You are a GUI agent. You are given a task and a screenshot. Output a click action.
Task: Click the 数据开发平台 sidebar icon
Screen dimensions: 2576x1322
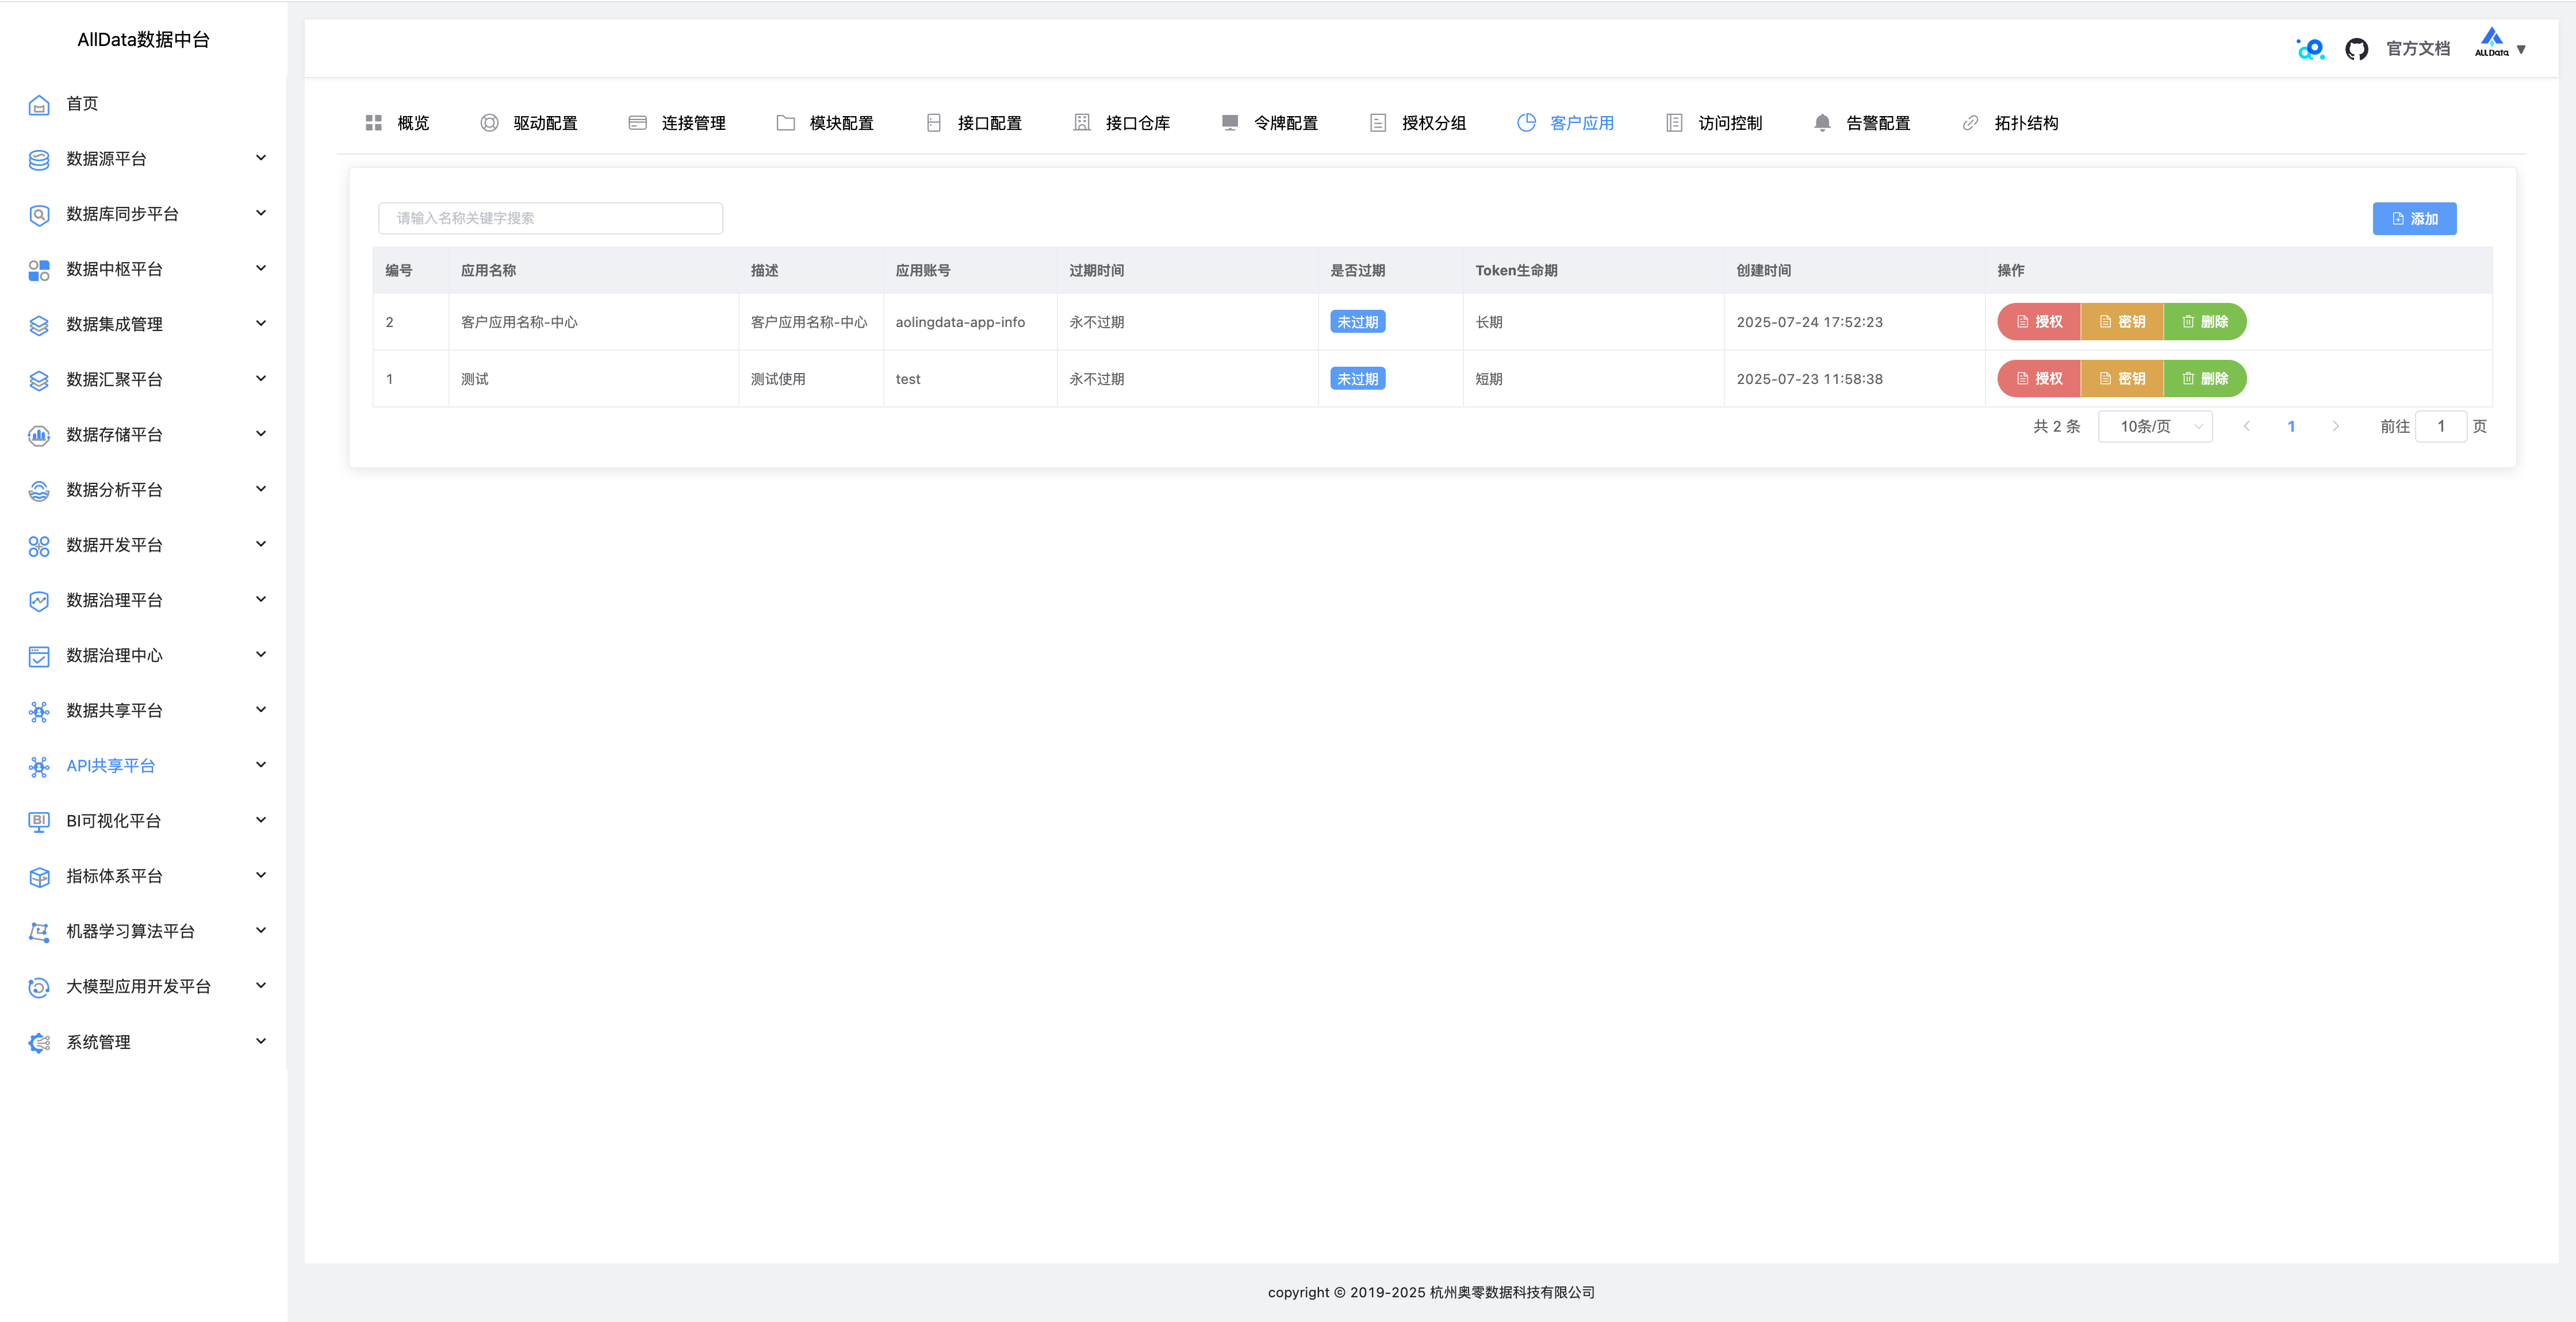[39, 546]
